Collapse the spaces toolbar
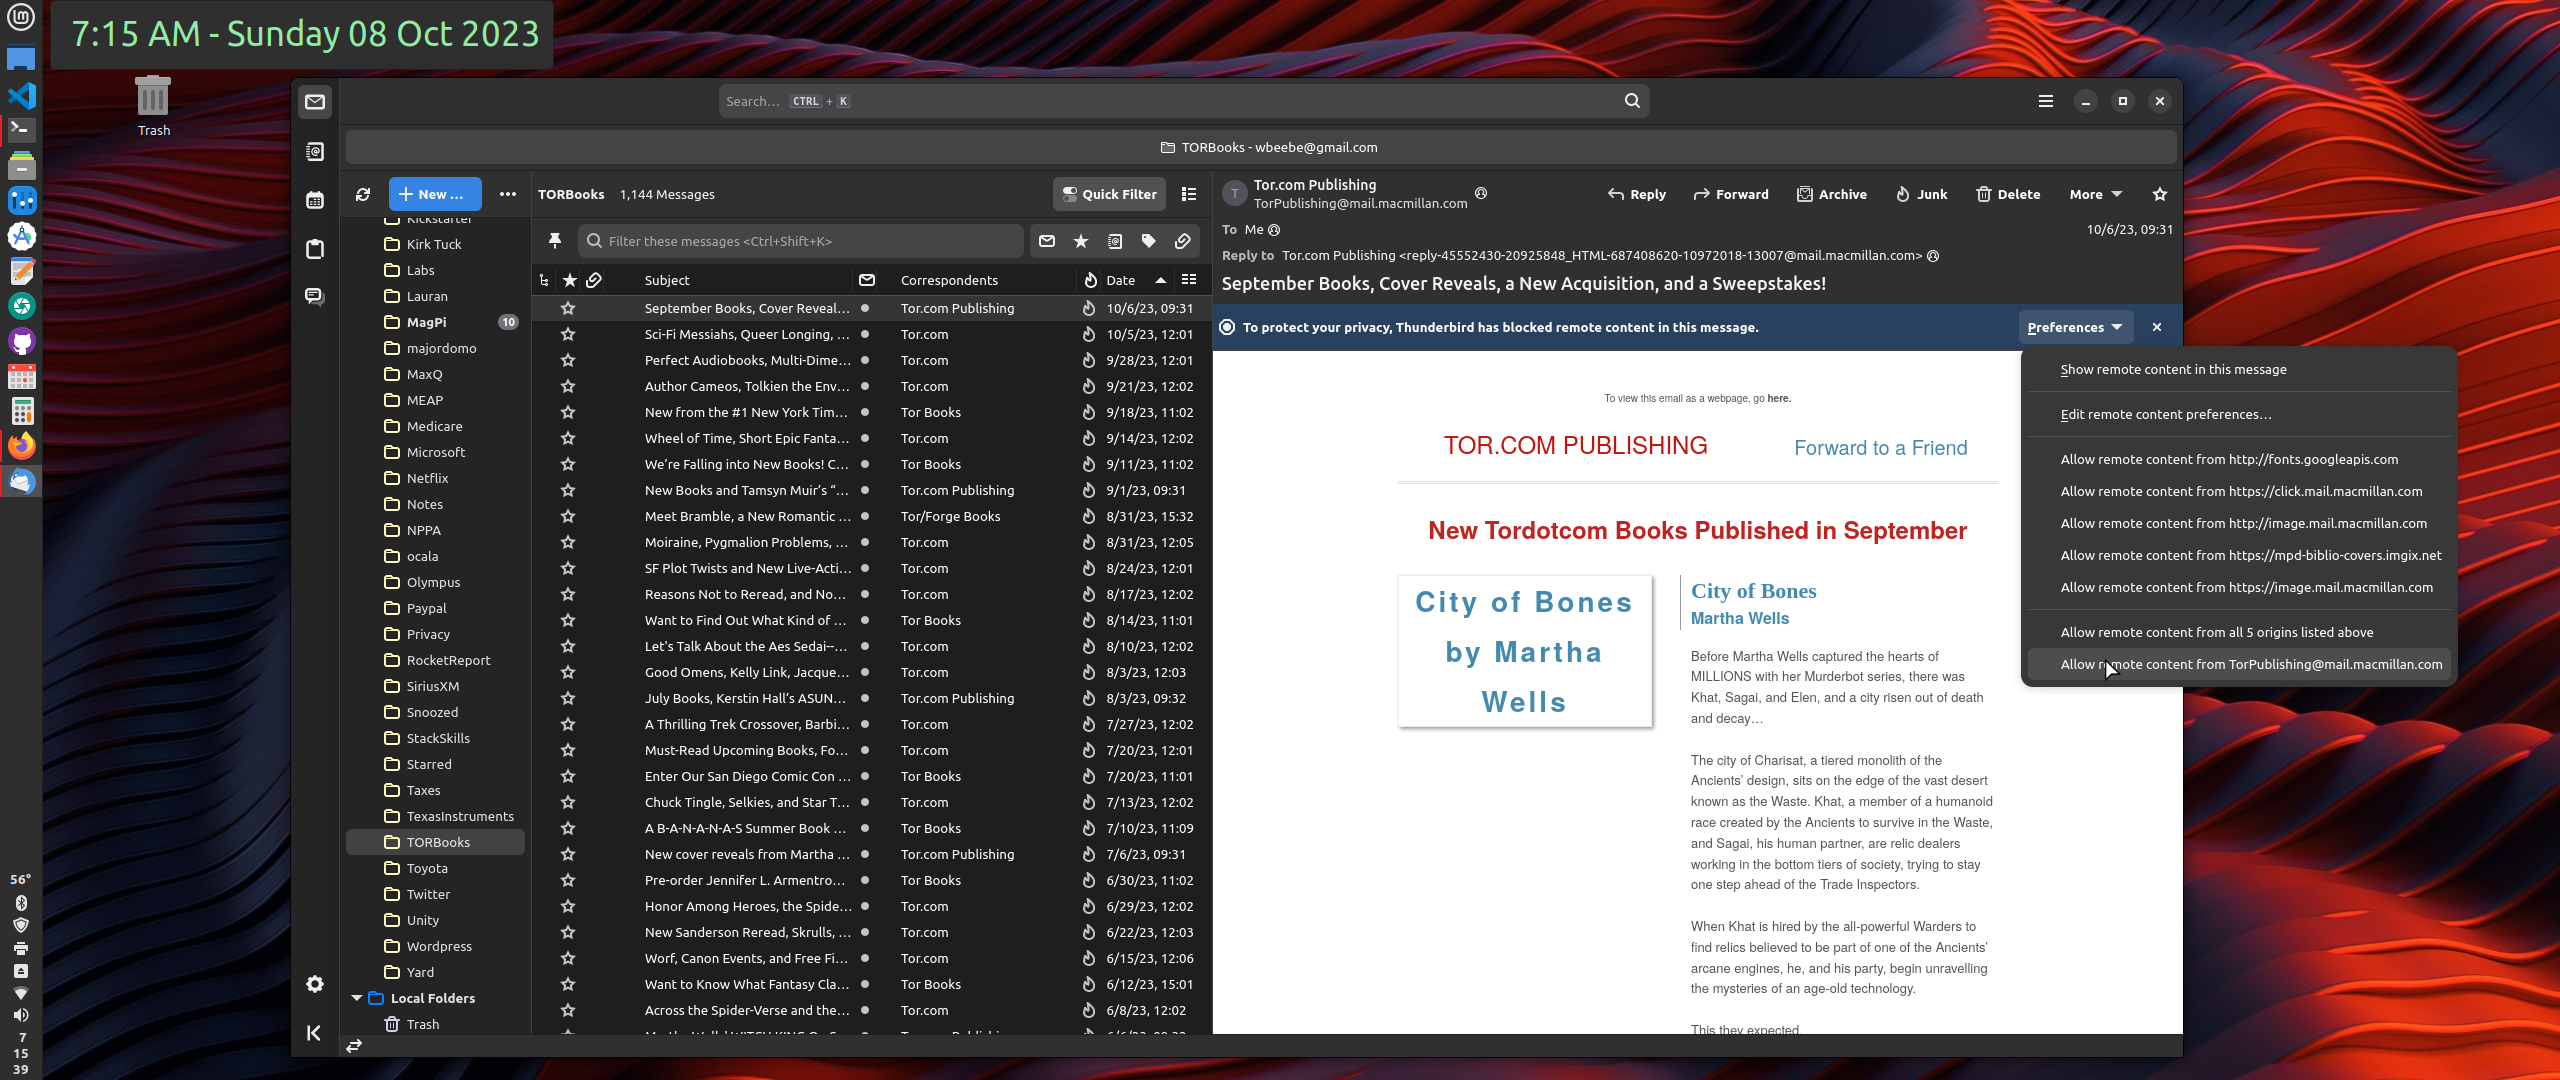The width and height of the screenshot is (2560, 1080). (x=313, y=1033)
